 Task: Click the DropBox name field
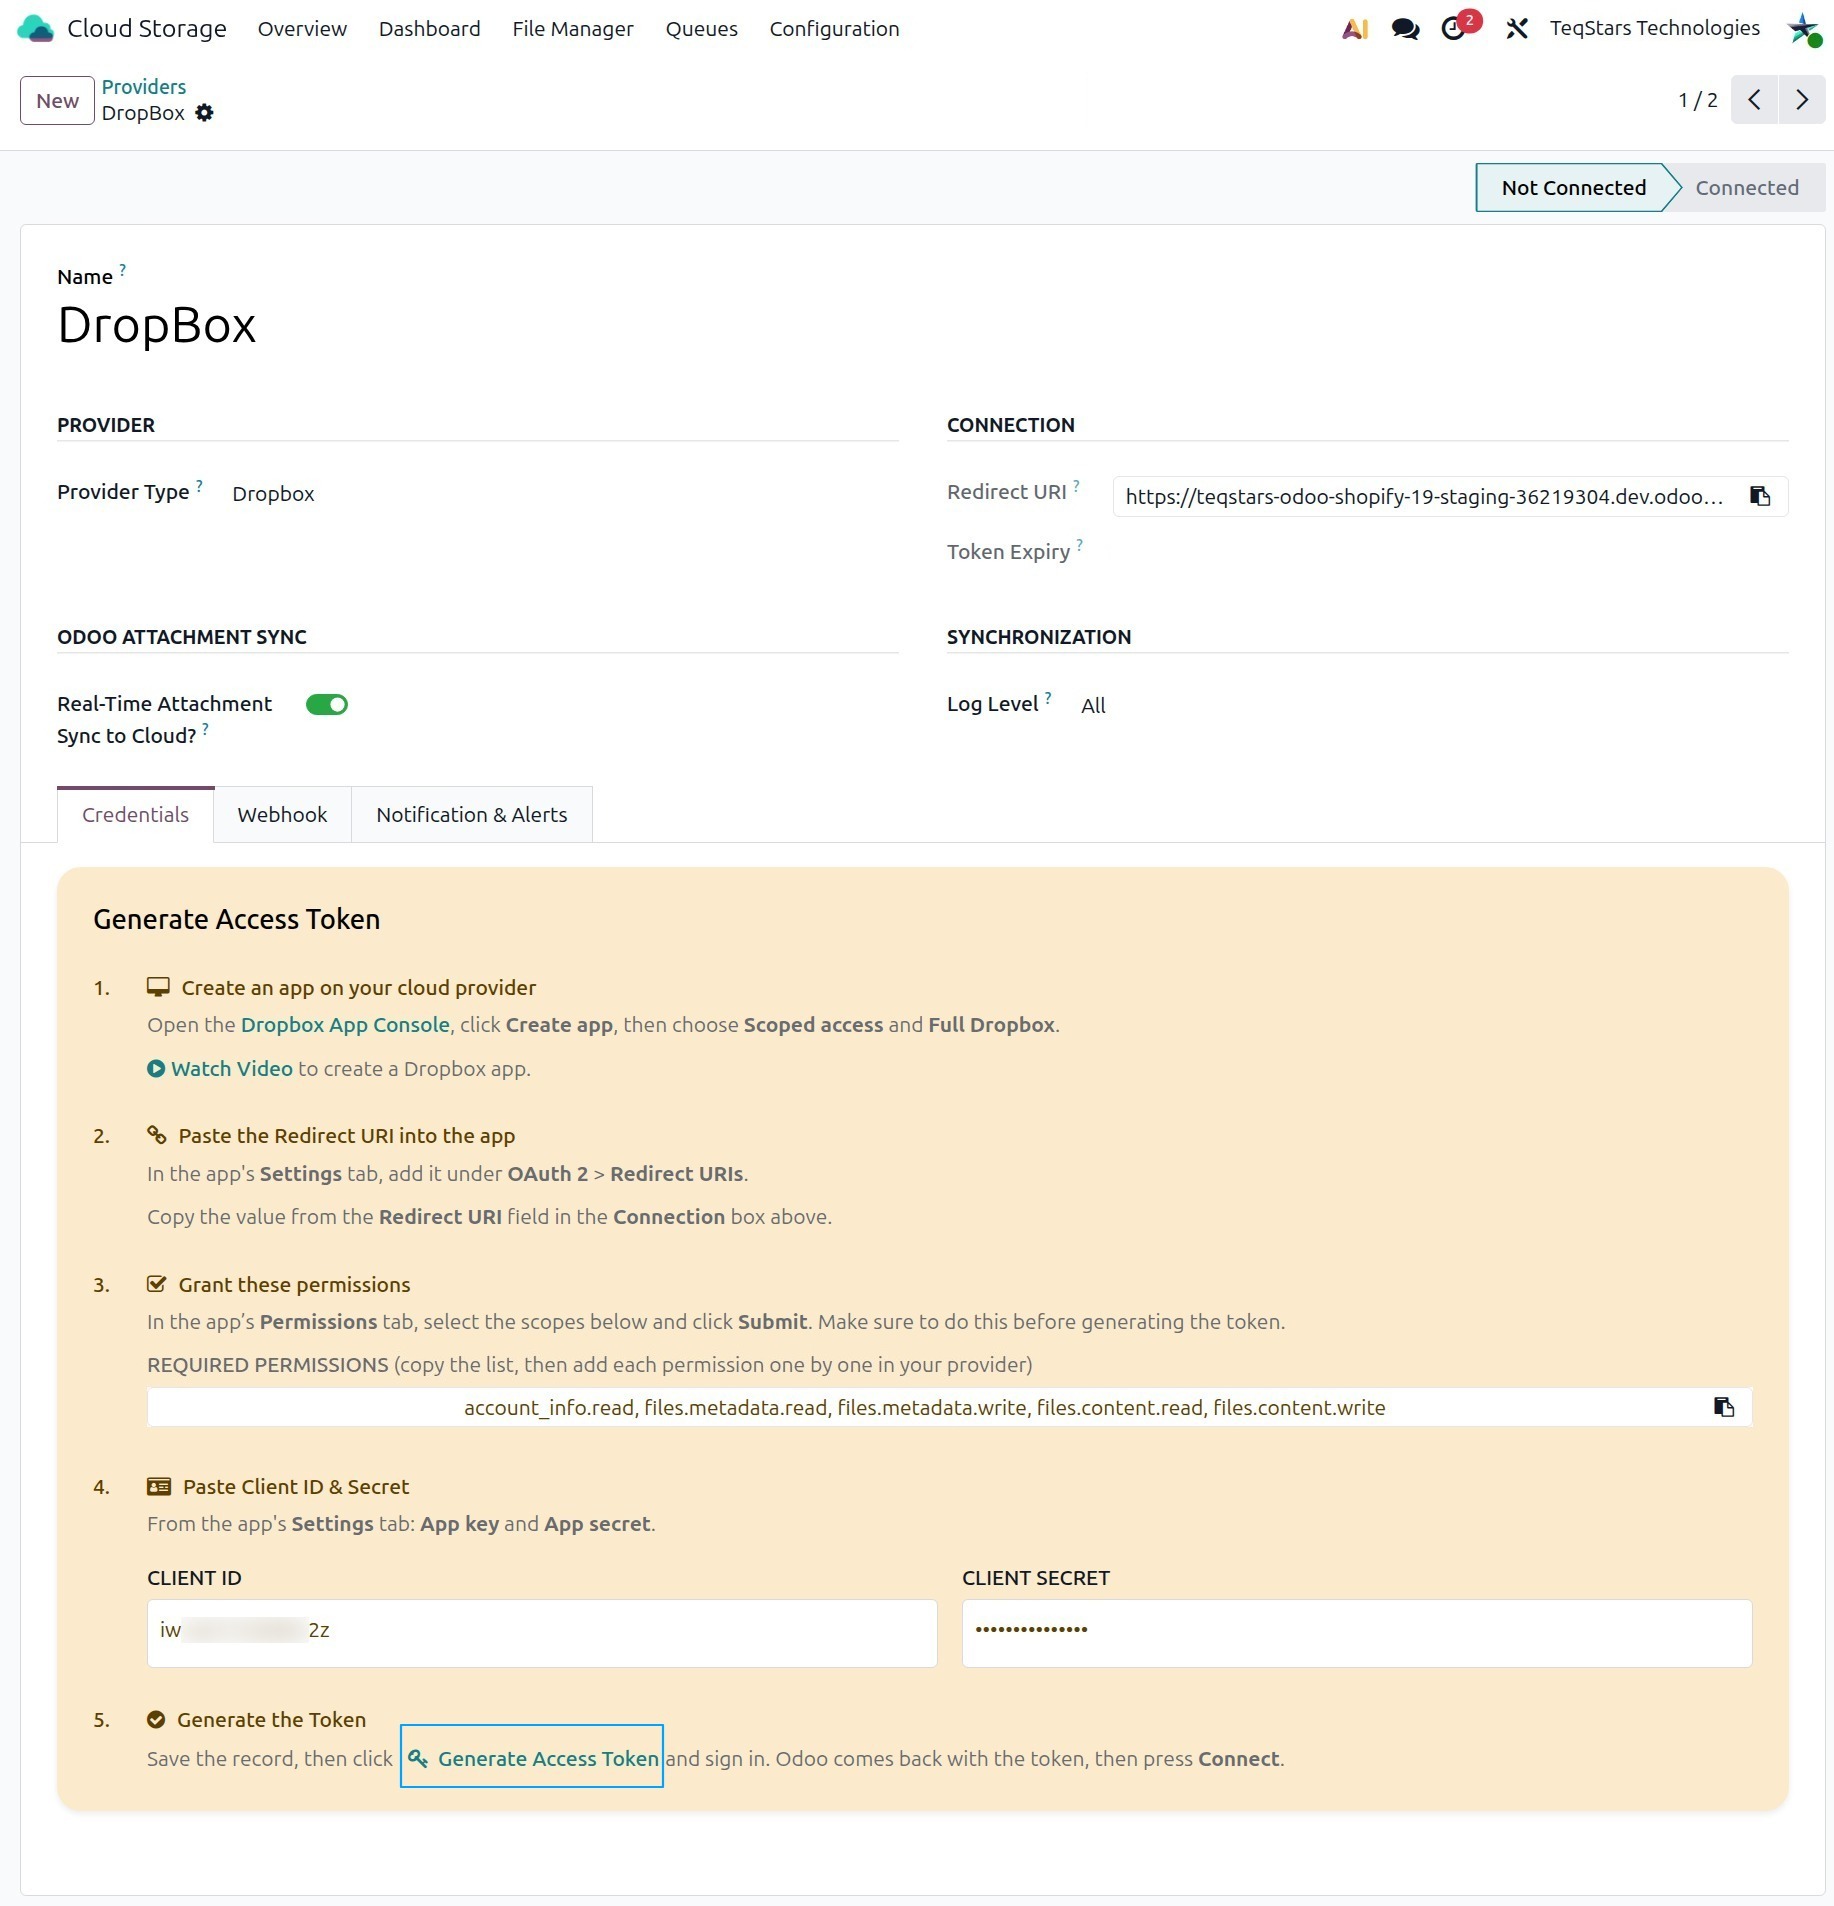tap(157, 326)
